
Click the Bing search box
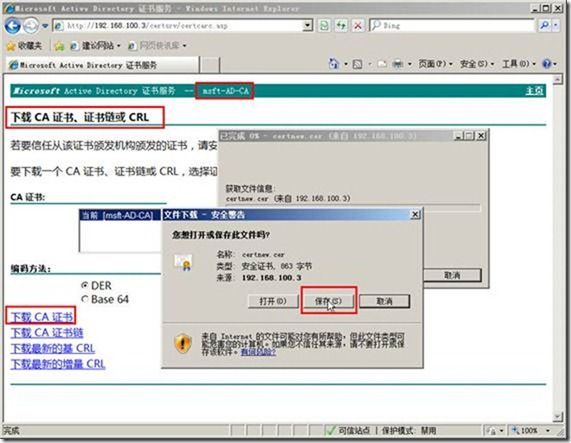pos(452,25)
